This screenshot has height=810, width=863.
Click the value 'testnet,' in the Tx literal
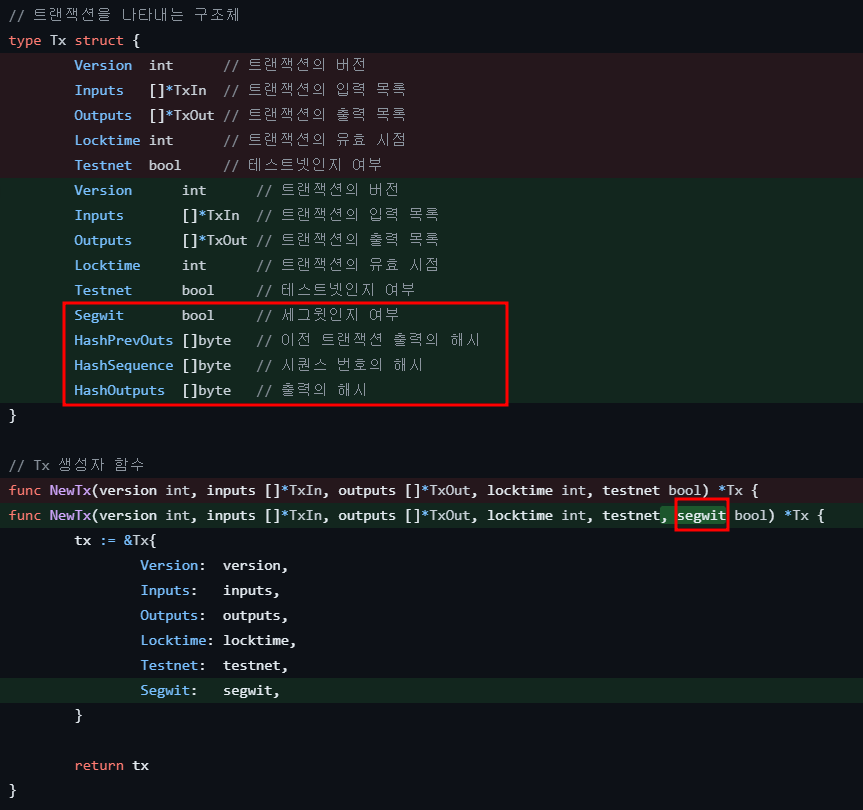click(x=255, y=666)
